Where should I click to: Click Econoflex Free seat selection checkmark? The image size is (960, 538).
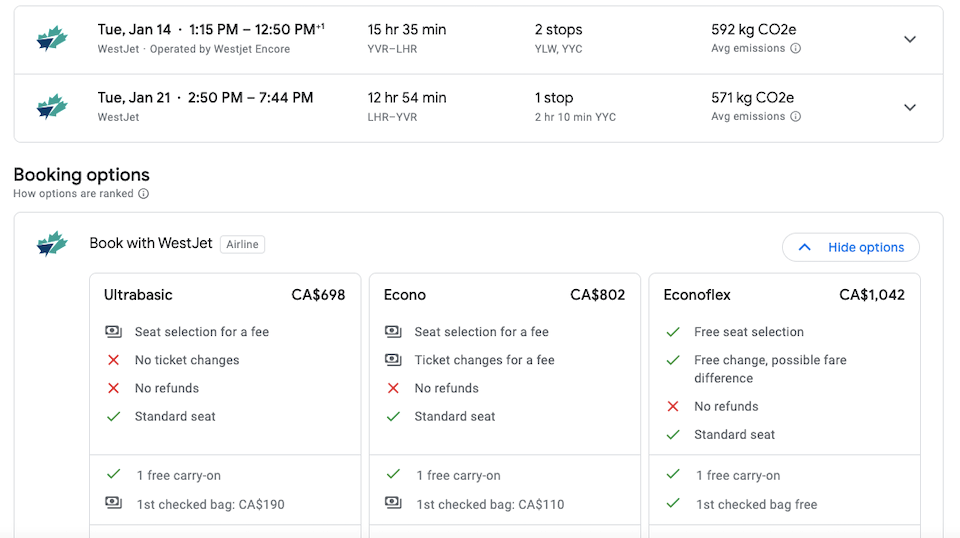[673, 332]
